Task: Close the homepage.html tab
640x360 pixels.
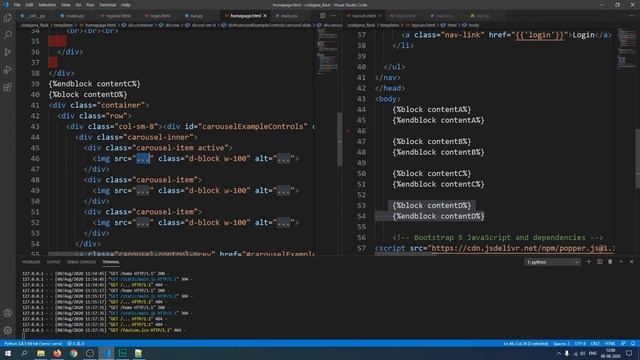Action: pos(265,16)
